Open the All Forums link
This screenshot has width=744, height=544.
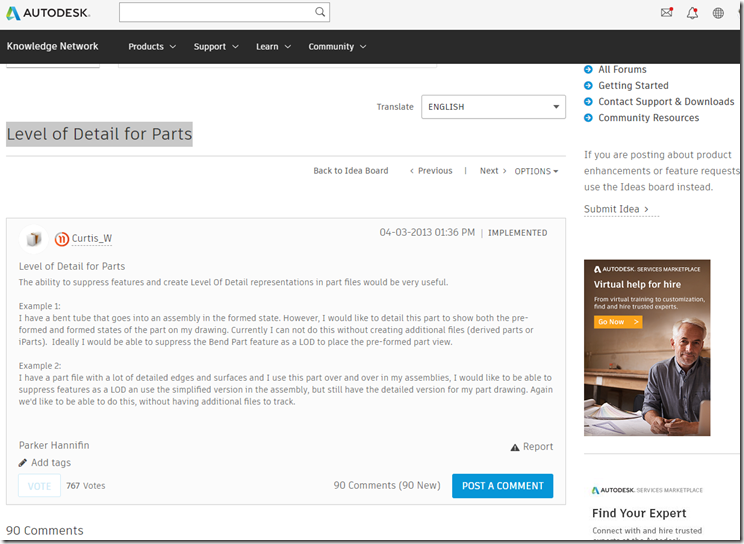(x=622, y=69)
